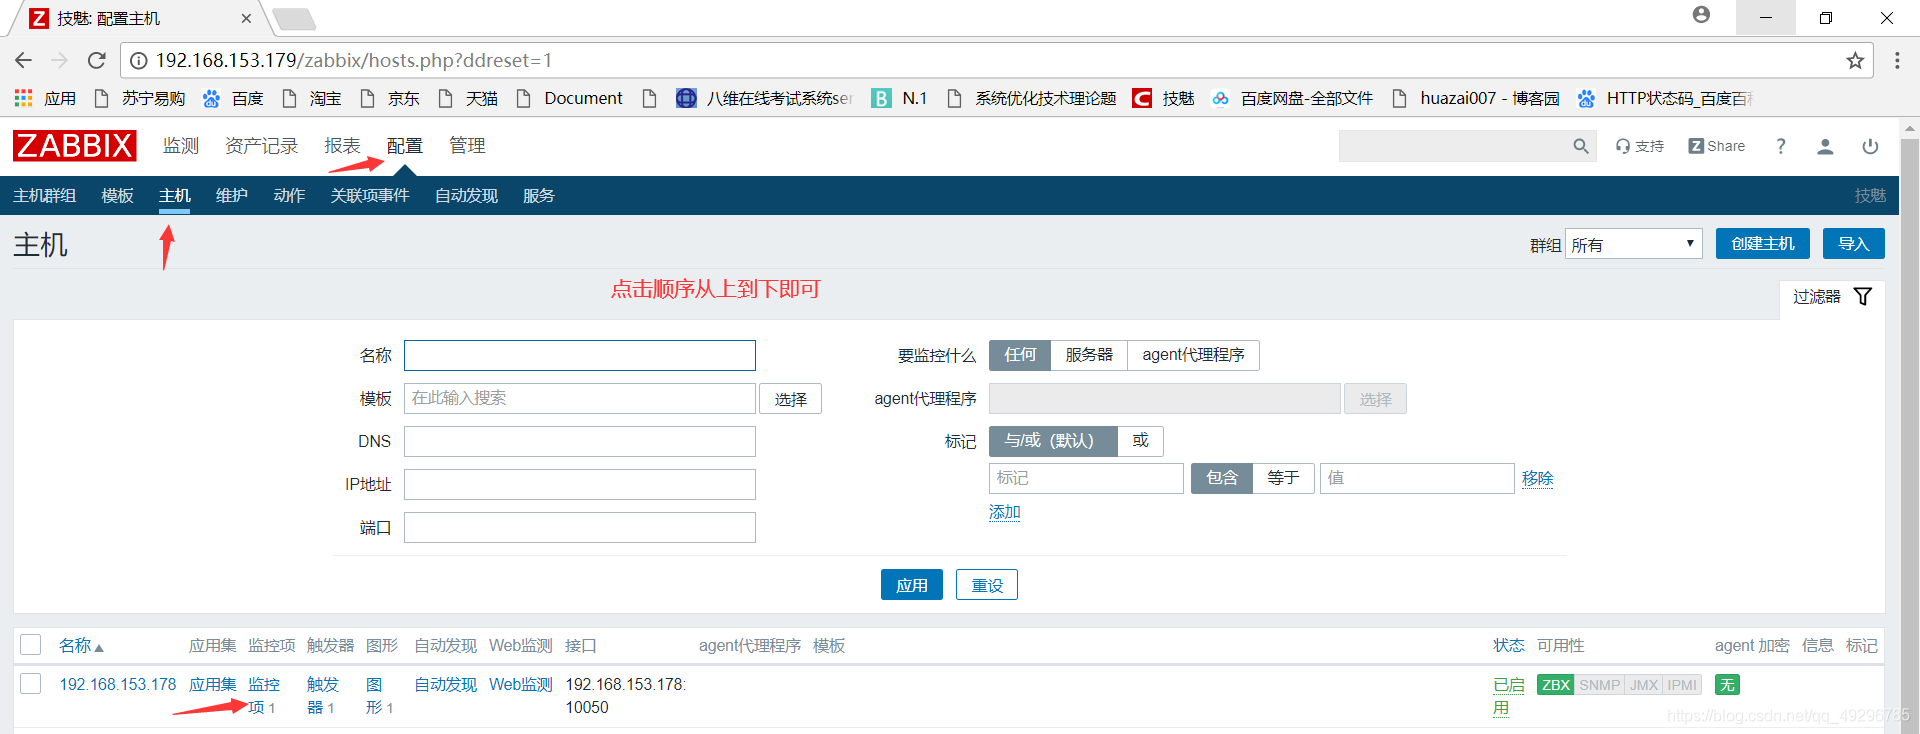Go to 模板 submenu
Image resolution: width=1920 pixels, height=734 pixels.
point(118,196)
